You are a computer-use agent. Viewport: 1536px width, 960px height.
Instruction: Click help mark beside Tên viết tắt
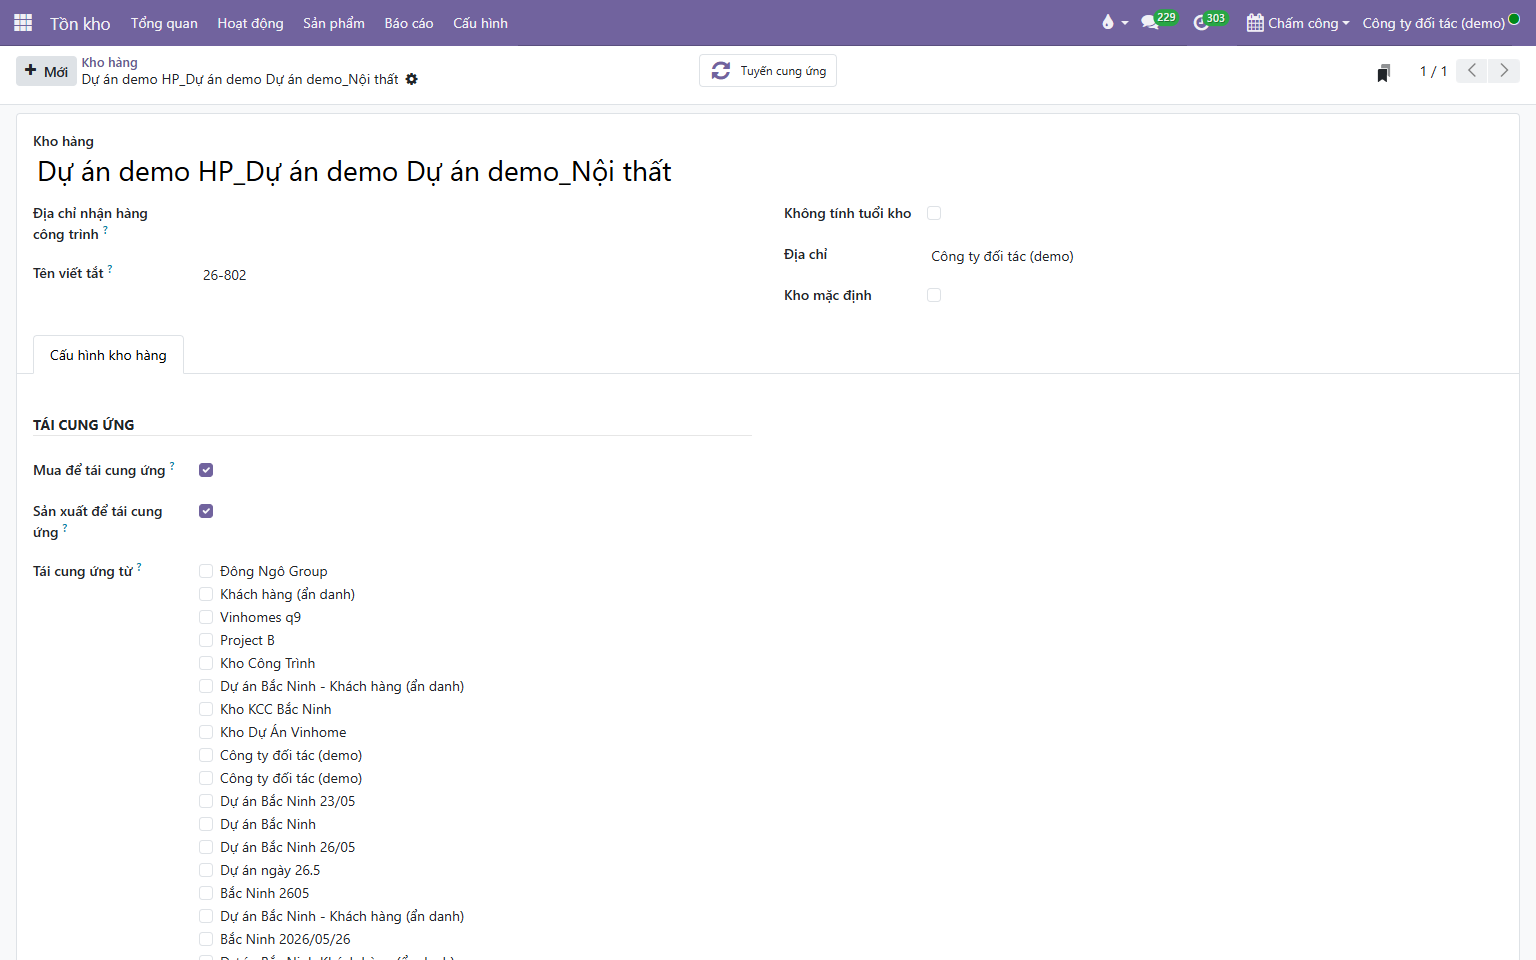pos(110,268)
